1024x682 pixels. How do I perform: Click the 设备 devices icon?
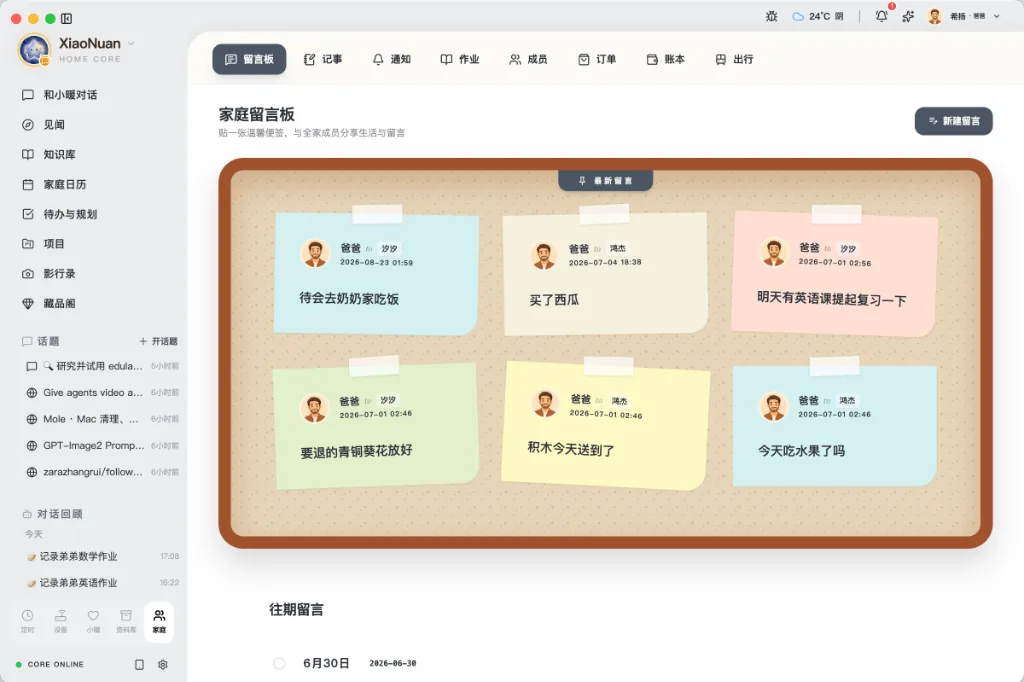[61, 621]
